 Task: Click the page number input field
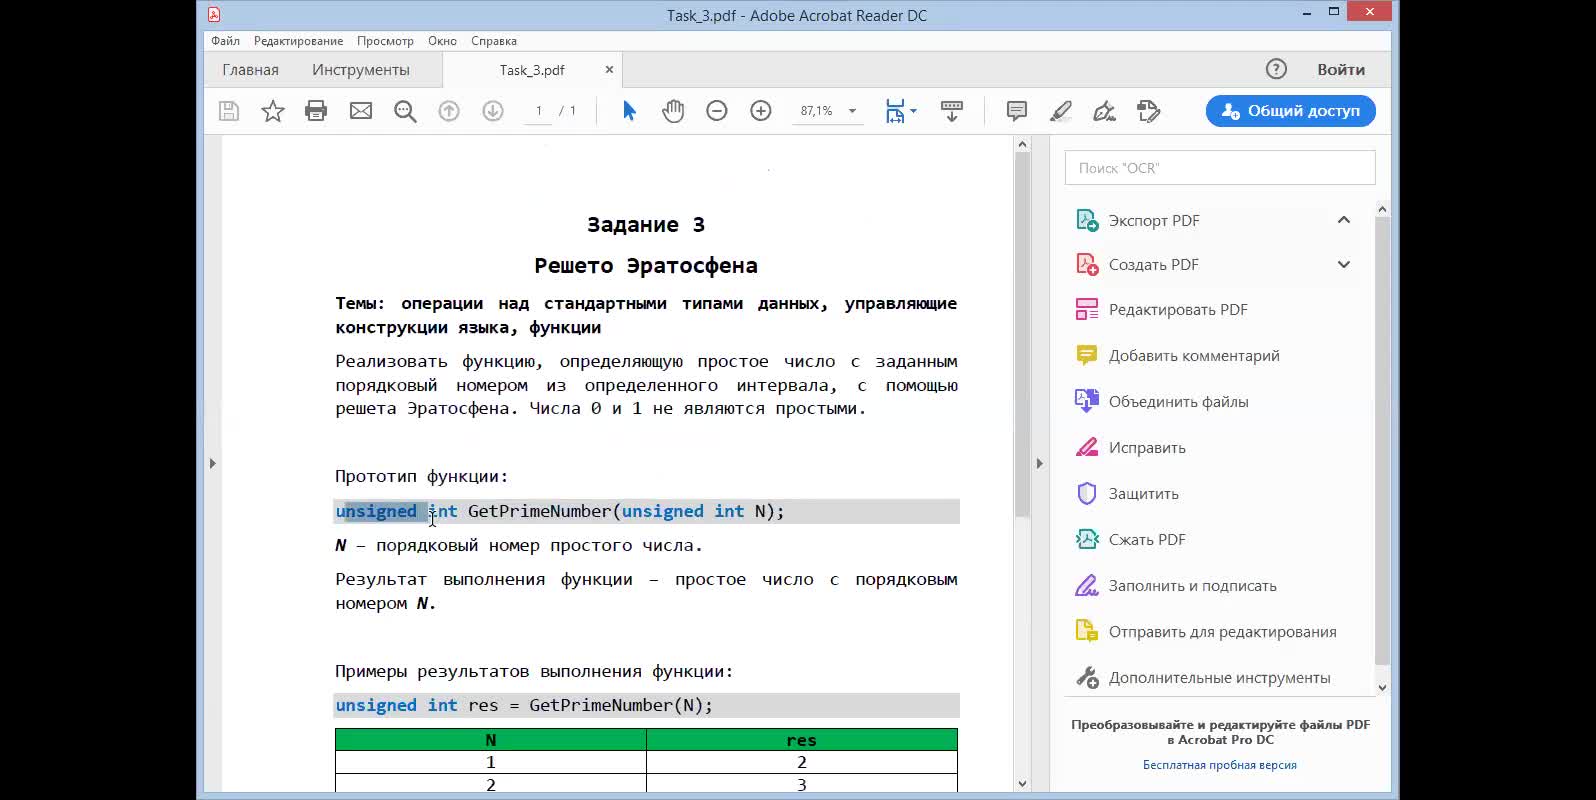[538, 111]
